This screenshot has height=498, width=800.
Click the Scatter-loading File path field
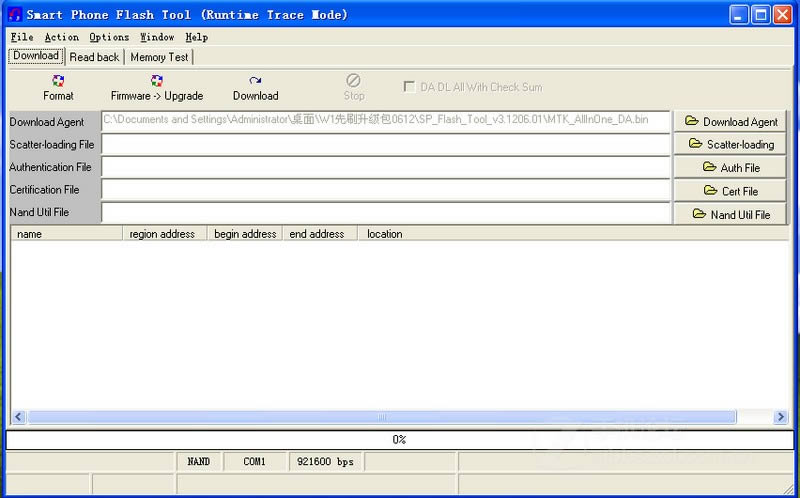385,144
